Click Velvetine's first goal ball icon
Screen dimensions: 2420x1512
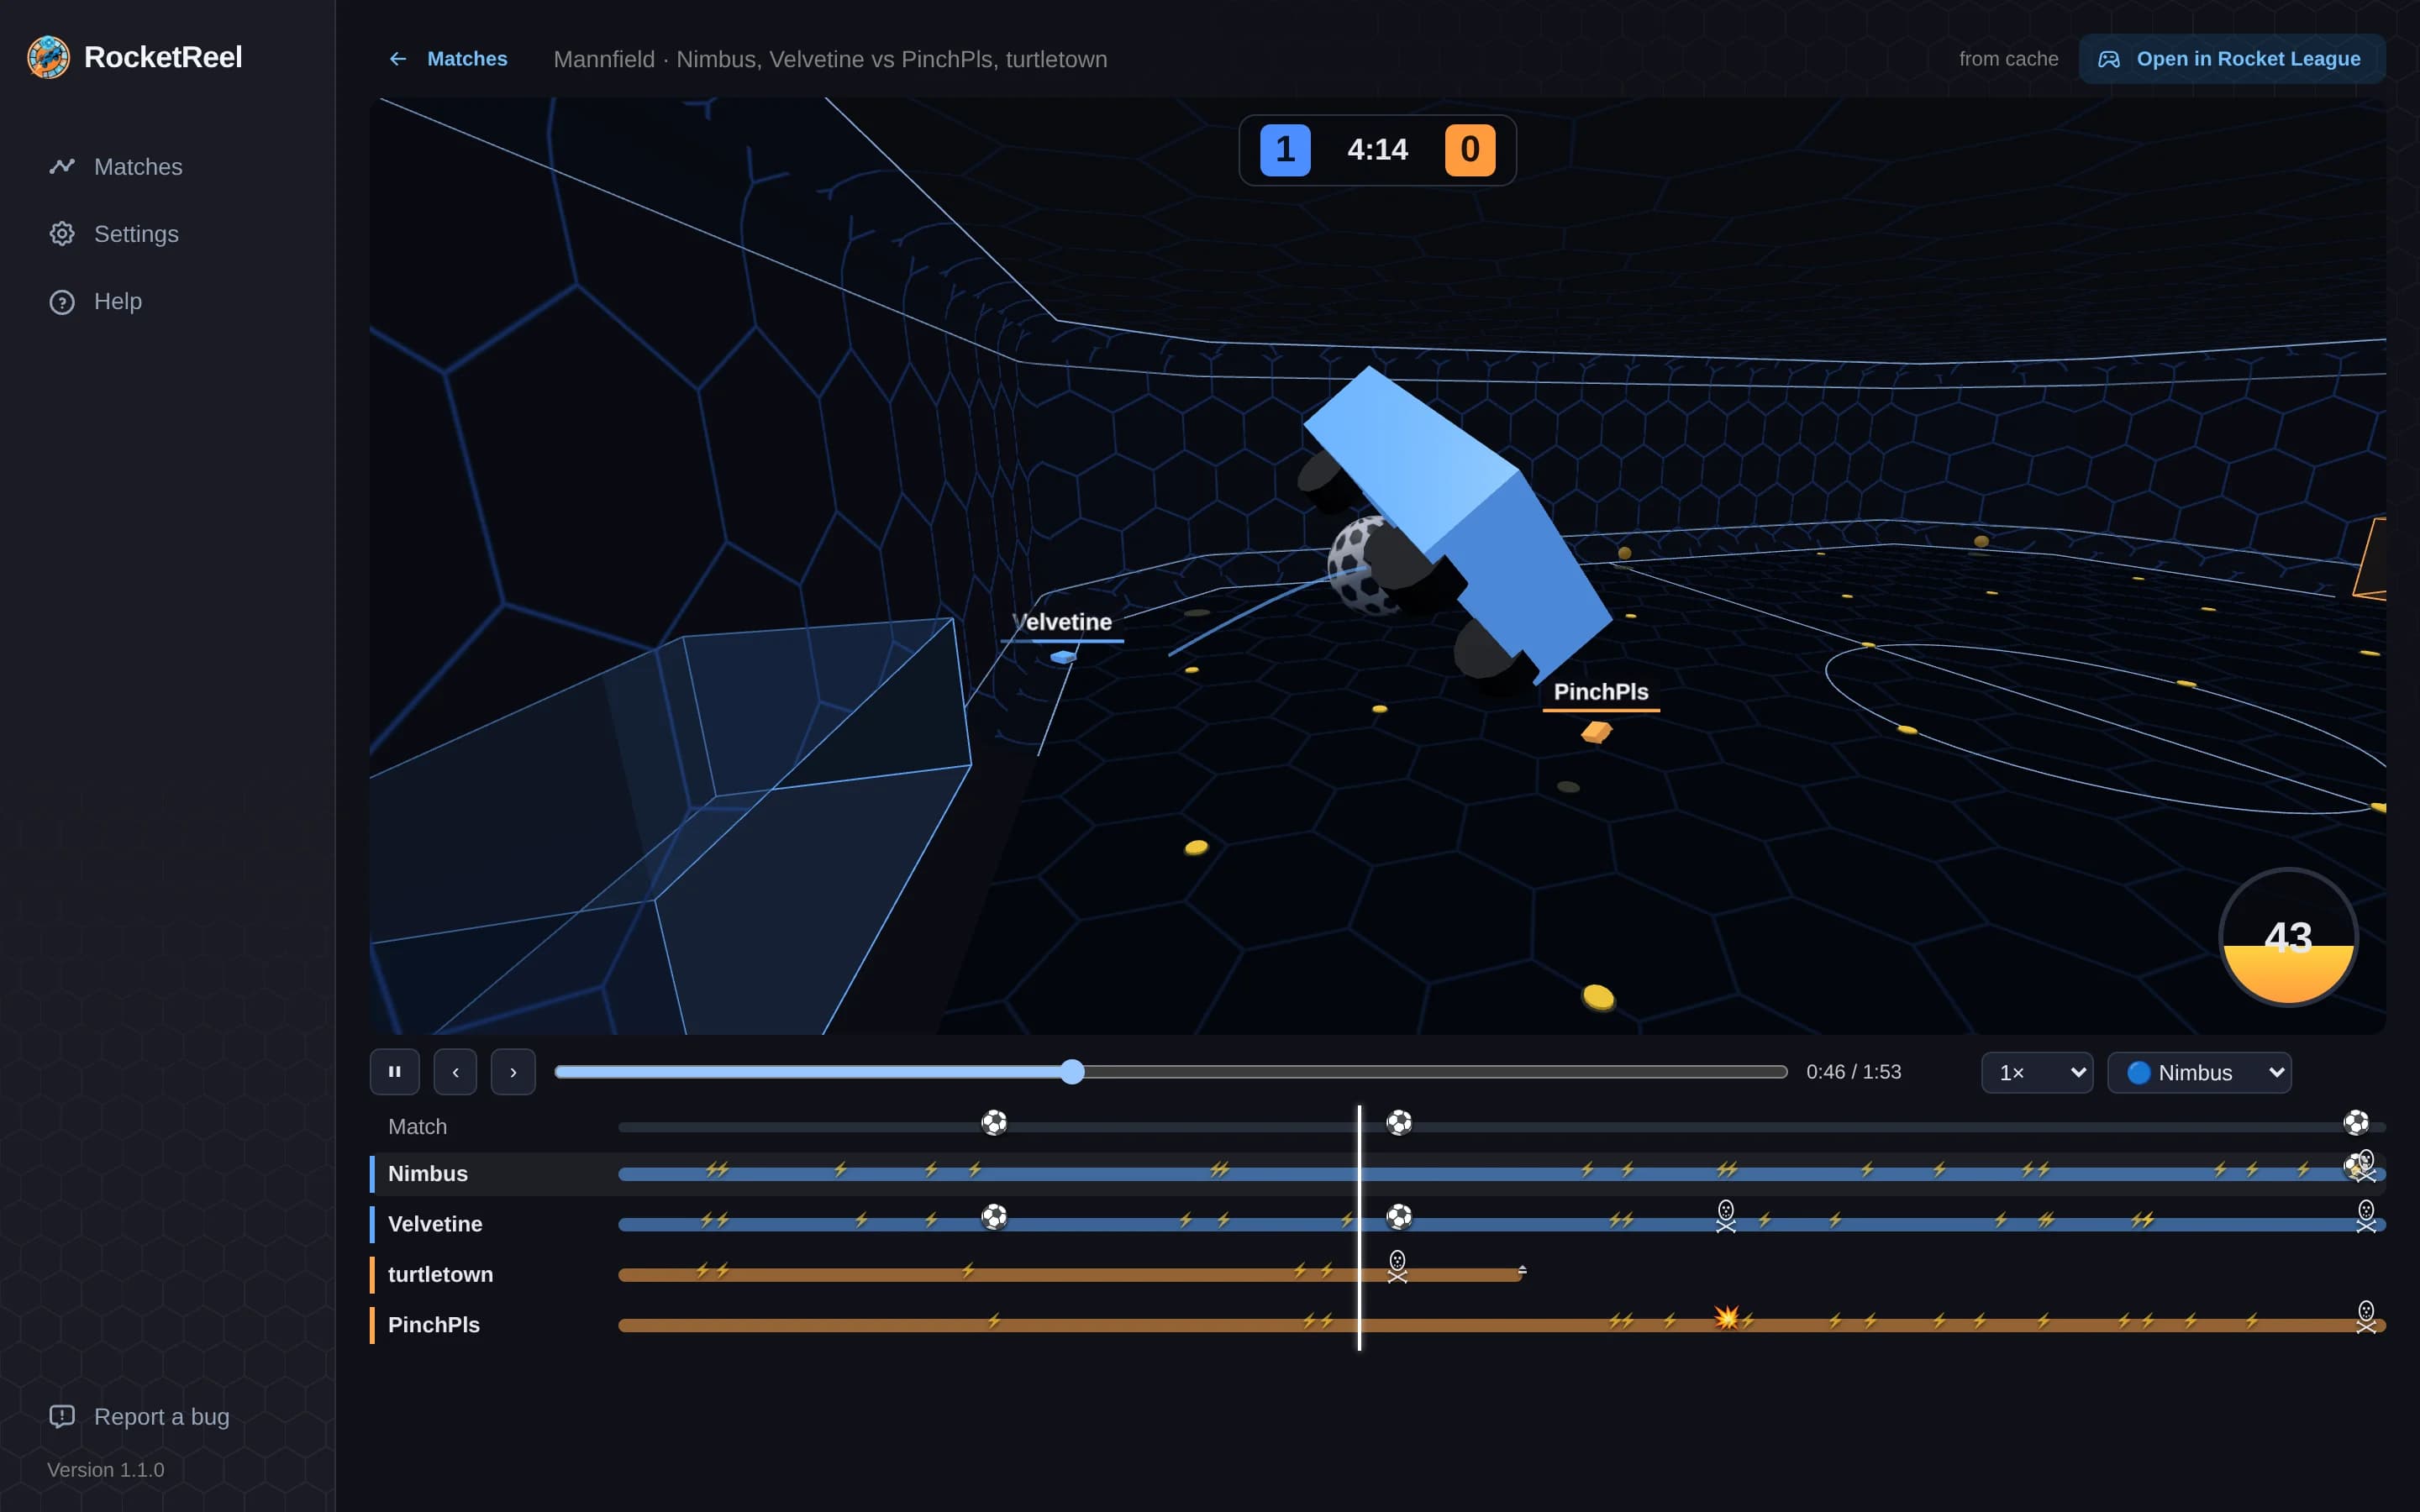pos(994,1217)
